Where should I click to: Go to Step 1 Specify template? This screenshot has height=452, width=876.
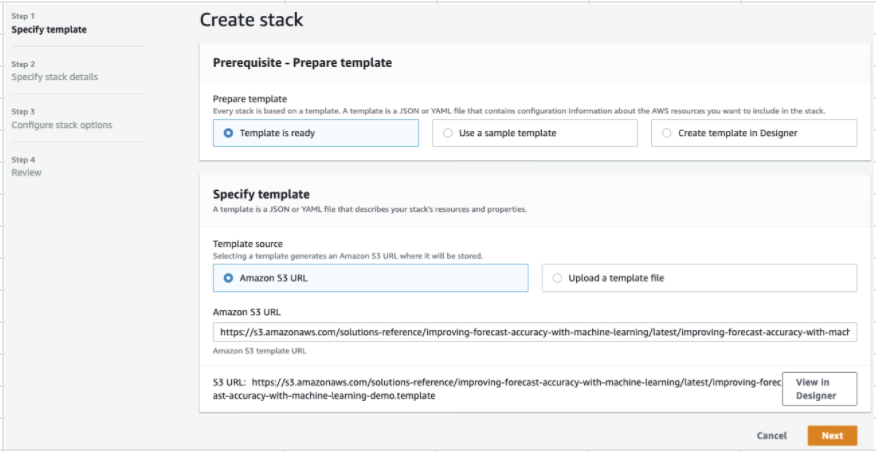point(49,30)
